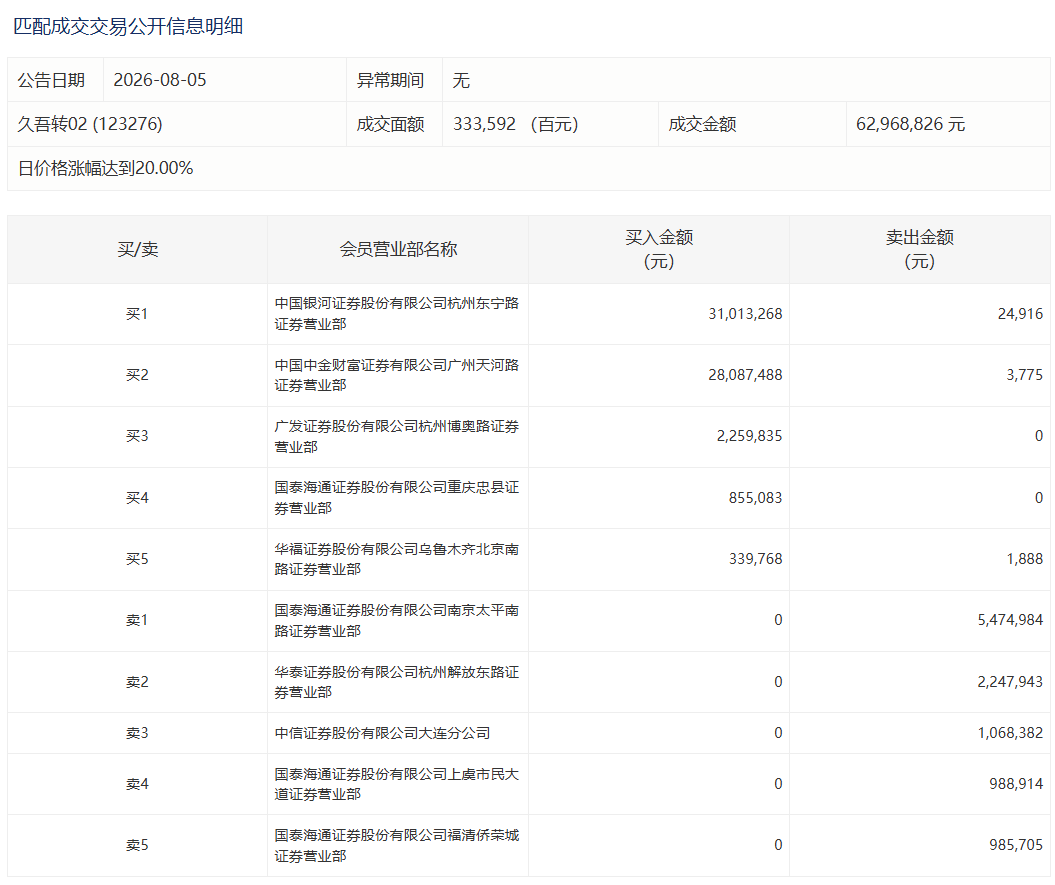This screenshot has width=1055, height=885.
Task: Select sell amount 5,474,984
Action: (x=1010, y=620)
